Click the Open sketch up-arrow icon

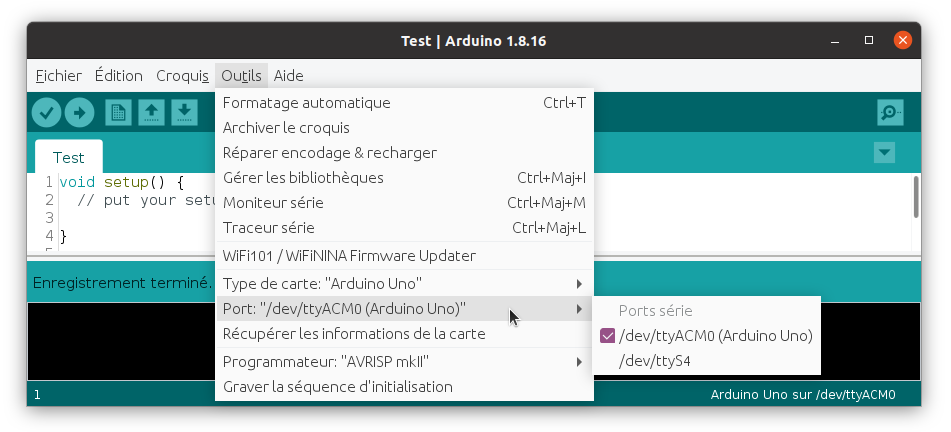tap(152, 113)
